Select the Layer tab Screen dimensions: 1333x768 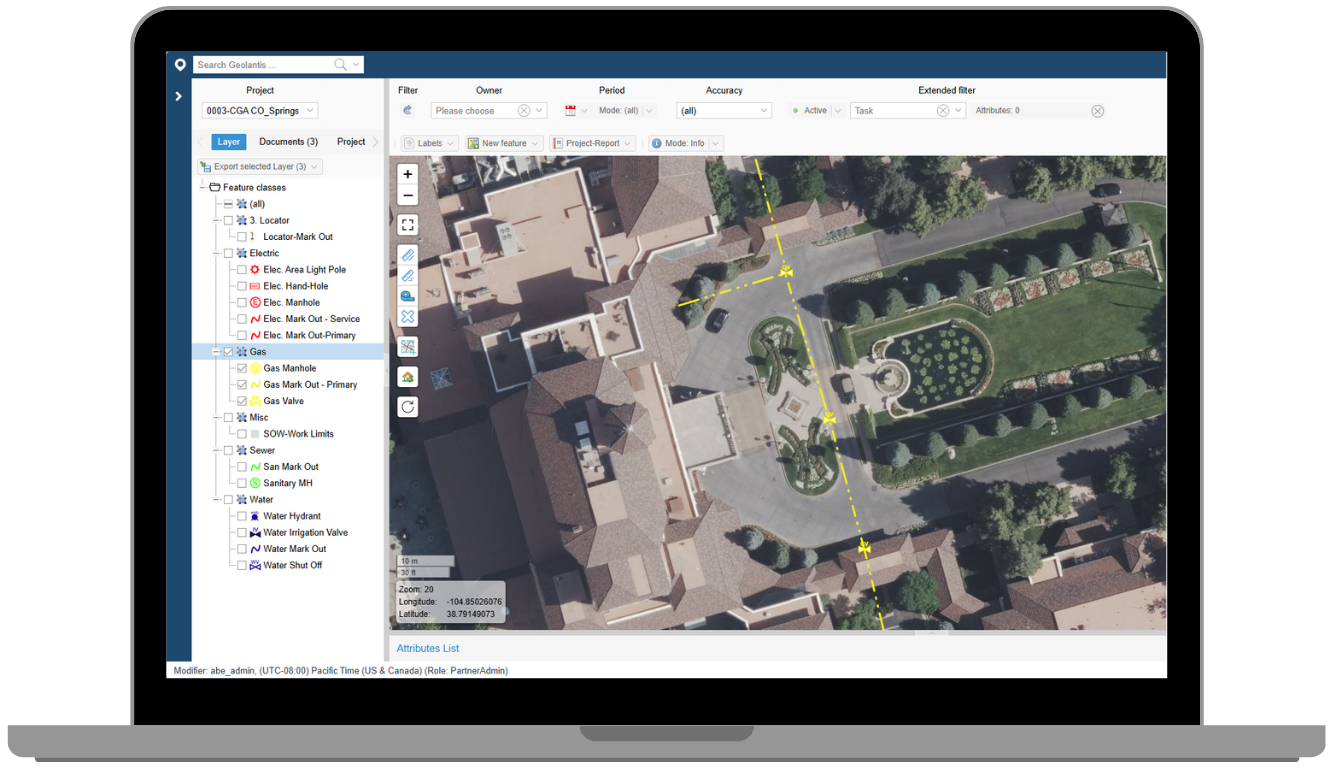coord(229,142)
